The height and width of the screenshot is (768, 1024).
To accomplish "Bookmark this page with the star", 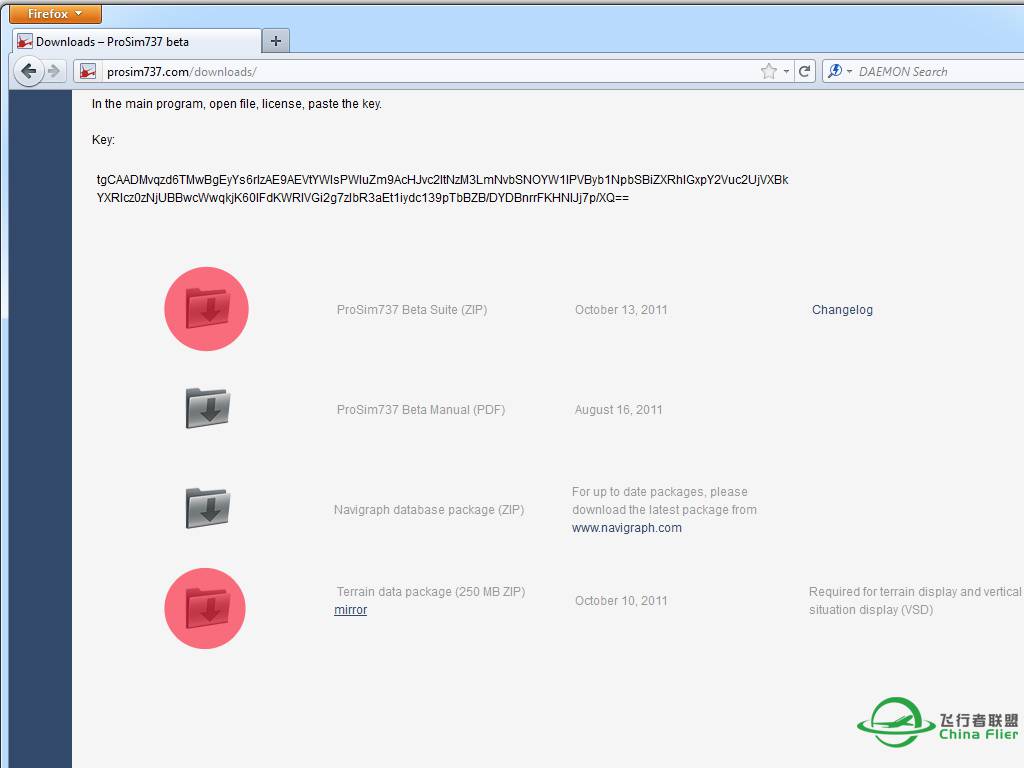I will (x=768, y=71).
